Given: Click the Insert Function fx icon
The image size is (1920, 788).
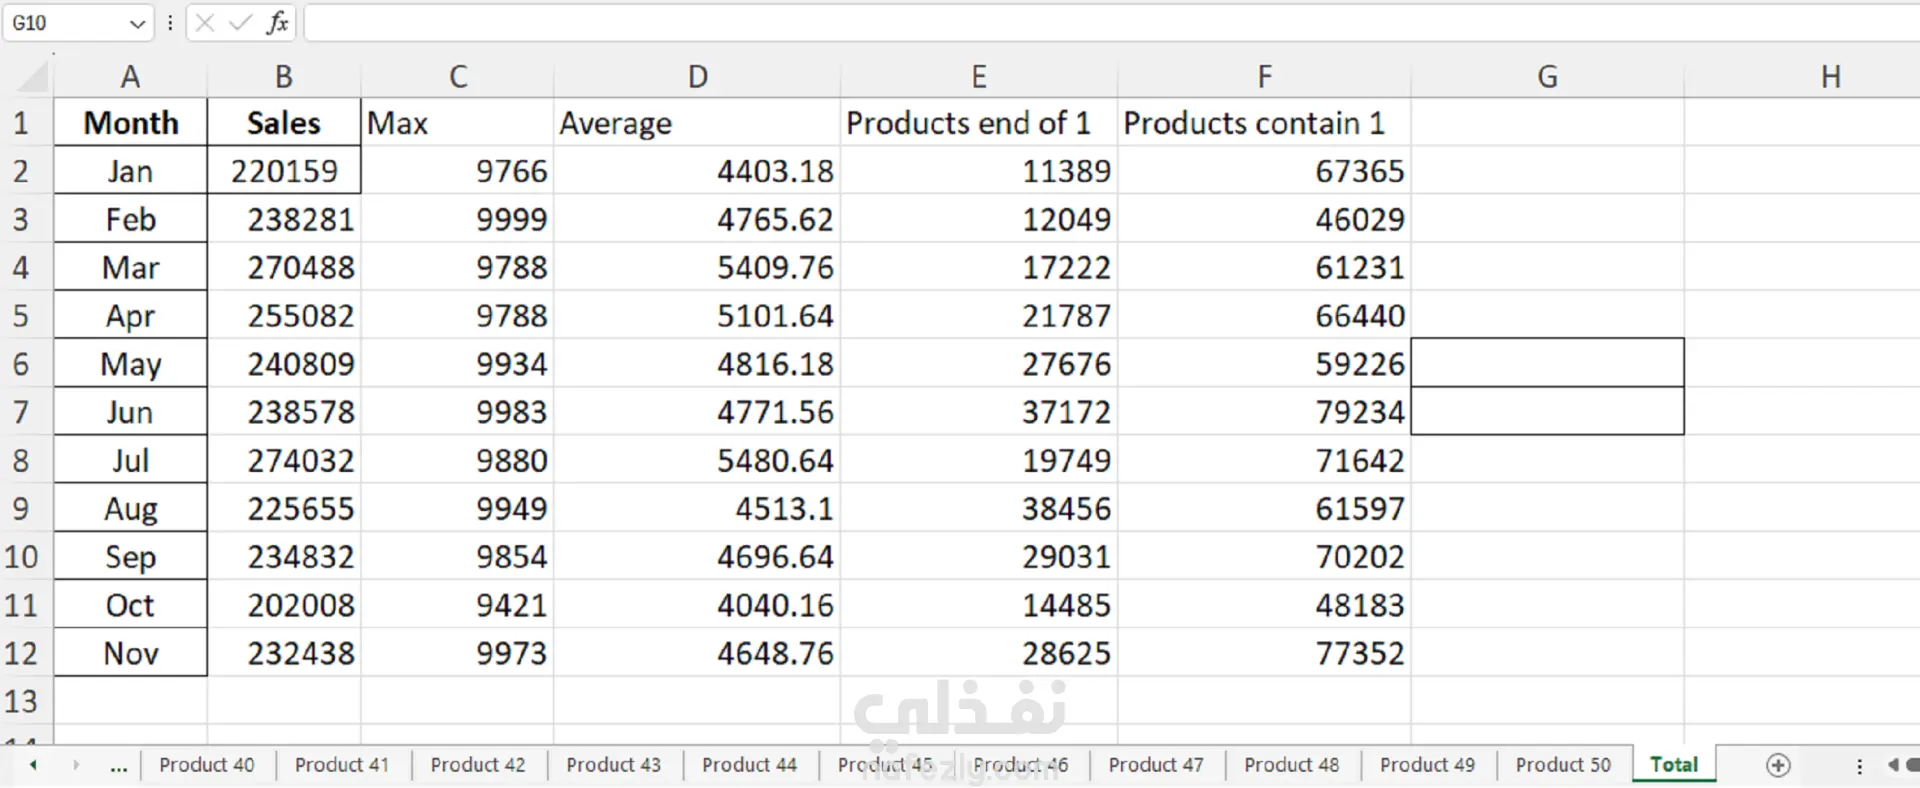Looking at the screenshot, I should click(x=277, y=23).
